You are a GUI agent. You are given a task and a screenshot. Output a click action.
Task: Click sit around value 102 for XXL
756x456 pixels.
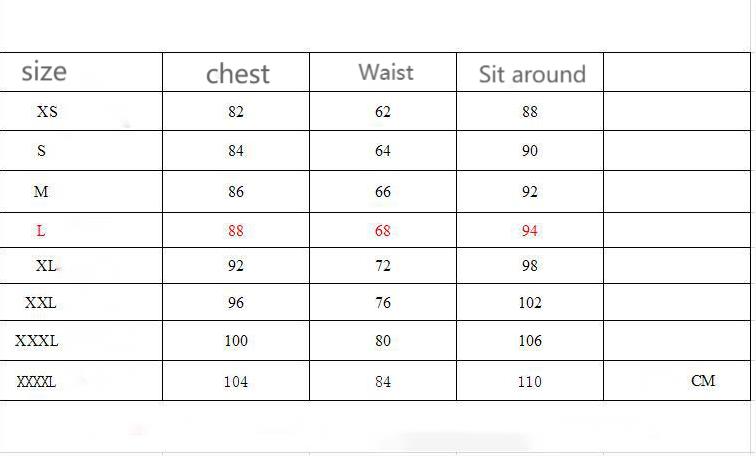pos(530,303)
